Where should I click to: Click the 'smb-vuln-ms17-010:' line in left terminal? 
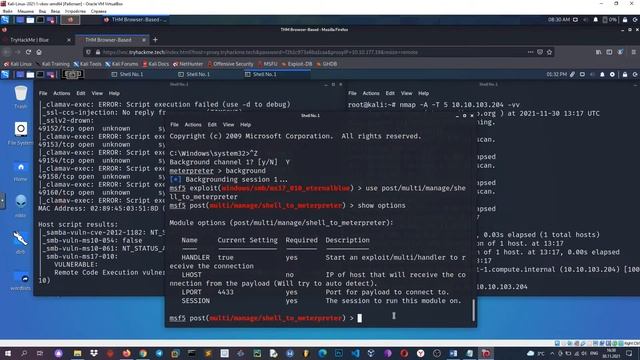point(82,257)
